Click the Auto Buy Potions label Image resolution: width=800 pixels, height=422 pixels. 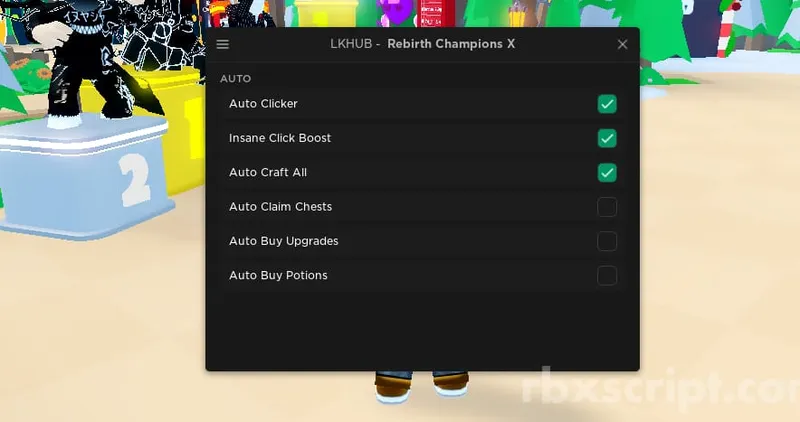(x=278, y=275)
